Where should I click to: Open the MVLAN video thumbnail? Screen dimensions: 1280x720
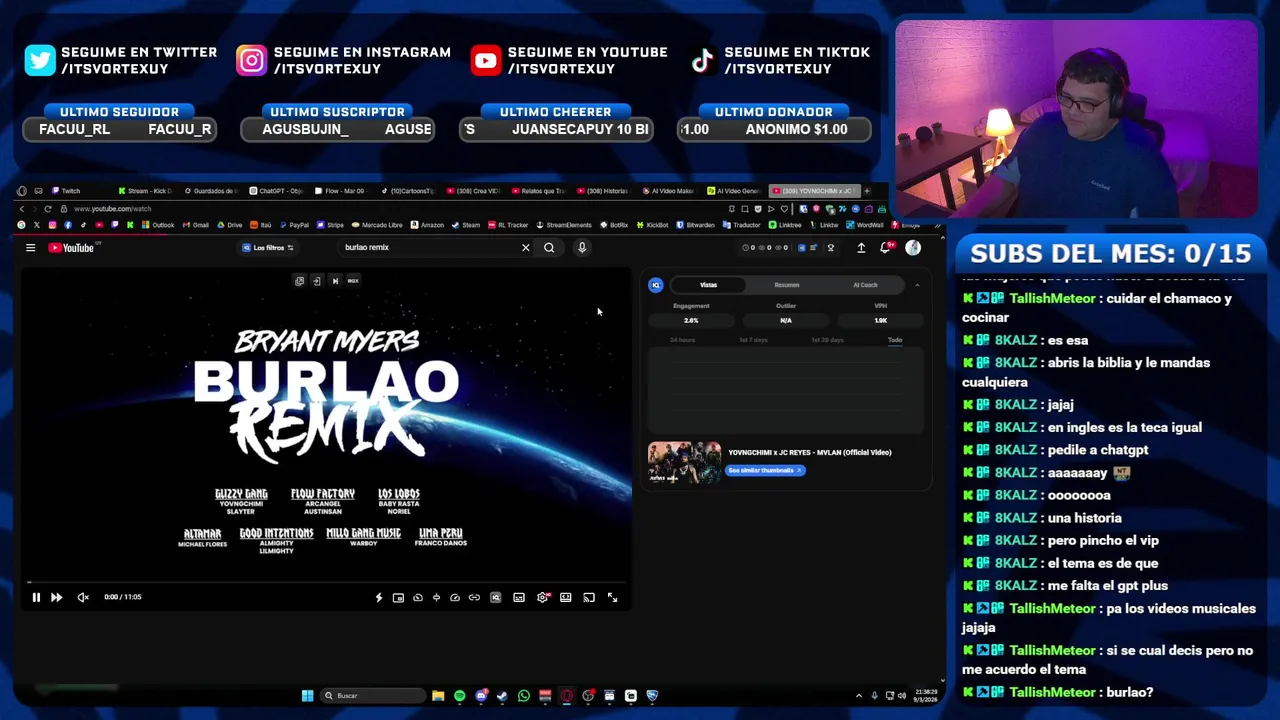[684, 463]
